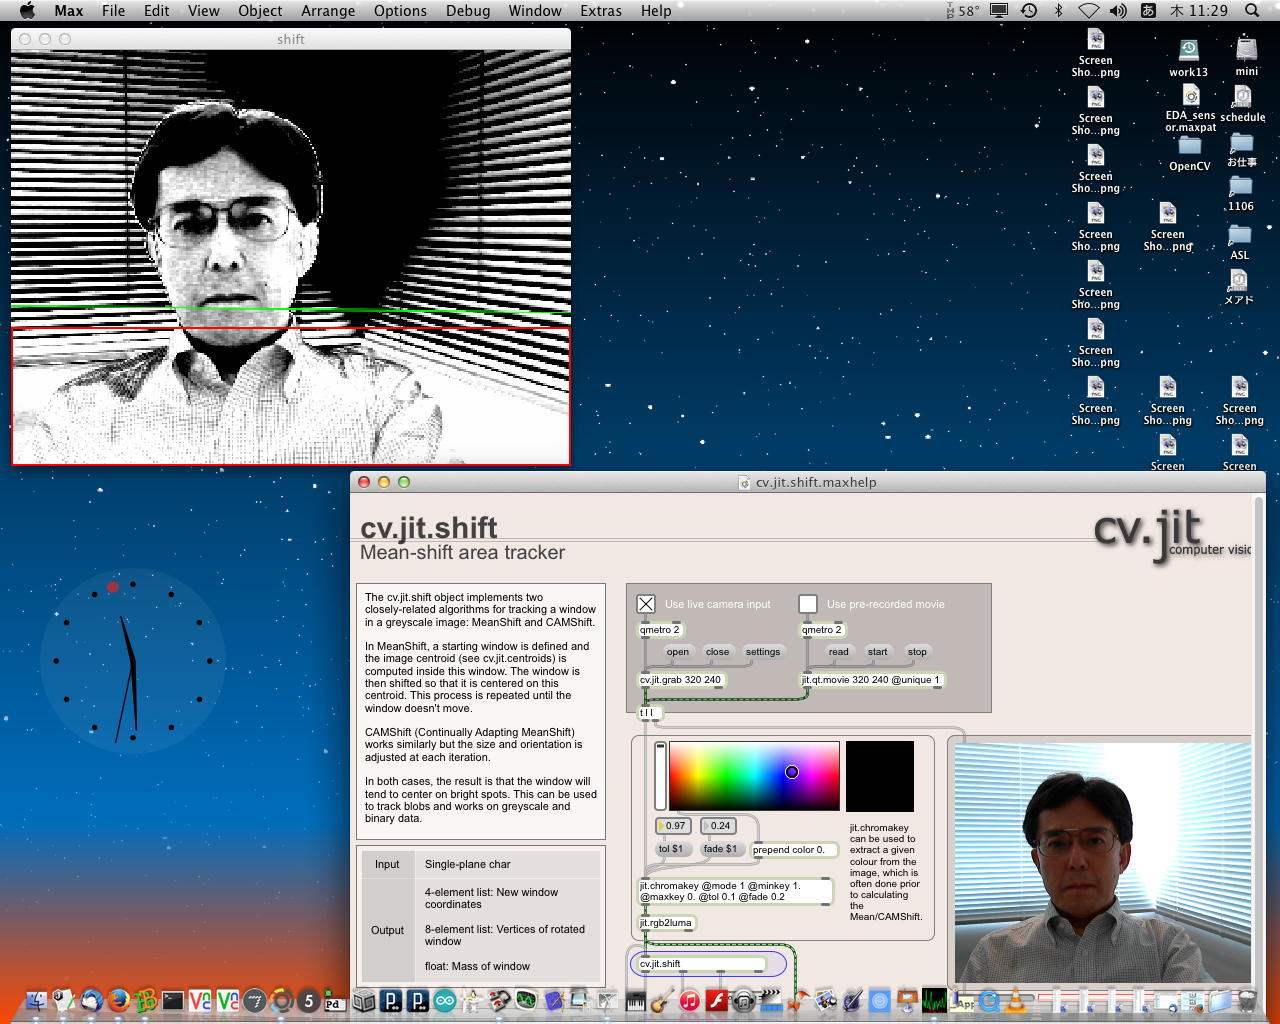1280x1024 pixels.
Task: Click the close message box
Action: 718,652
